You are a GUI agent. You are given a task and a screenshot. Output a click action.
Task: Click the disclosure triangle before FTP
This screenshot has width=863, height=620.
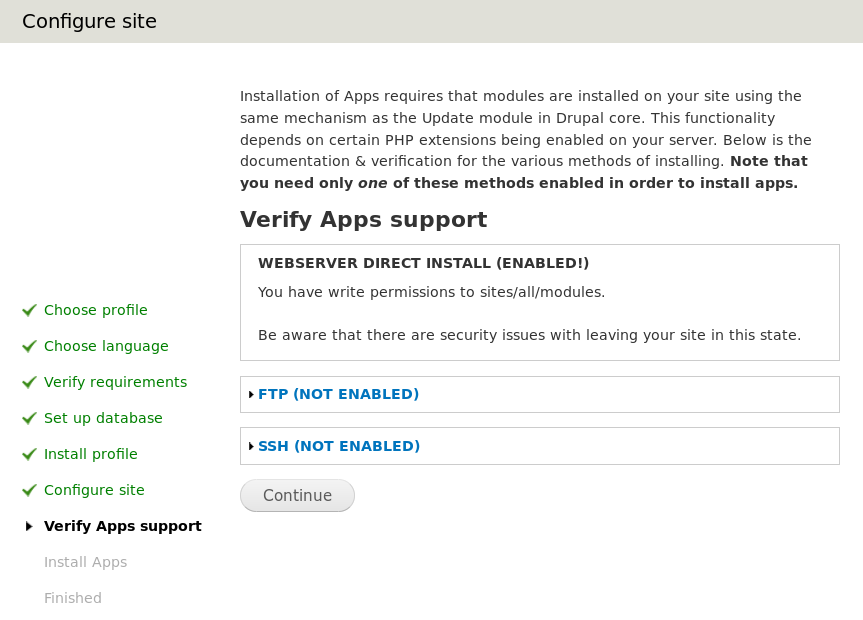click(x=251, y=394)
